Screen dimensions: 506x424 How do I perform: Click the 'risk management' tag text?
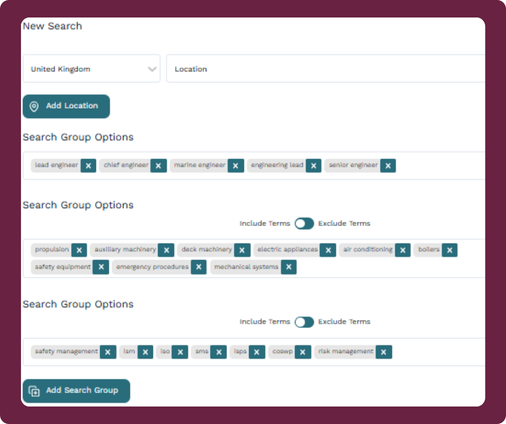click(x=346, y=351)
